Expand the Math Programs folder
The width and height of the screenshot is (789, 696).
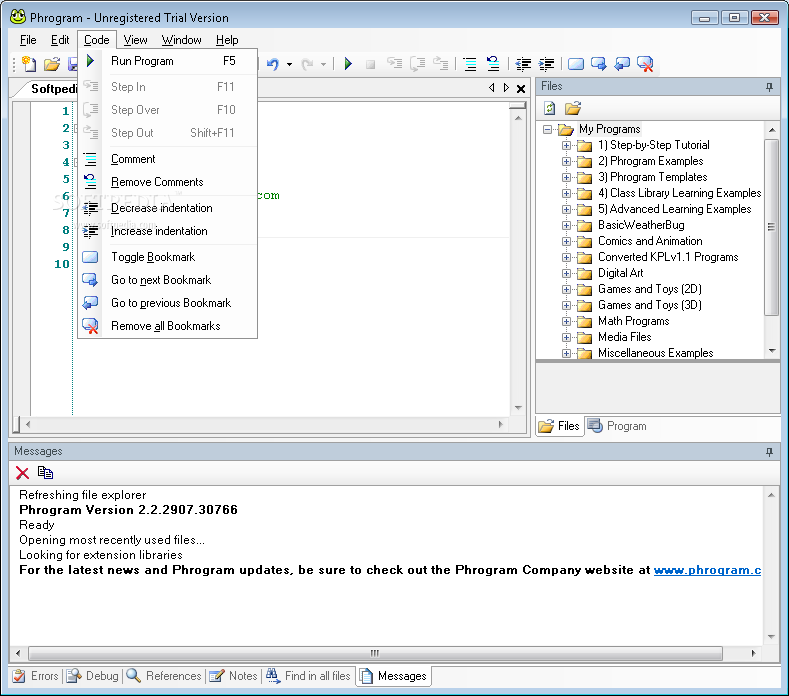566,322
